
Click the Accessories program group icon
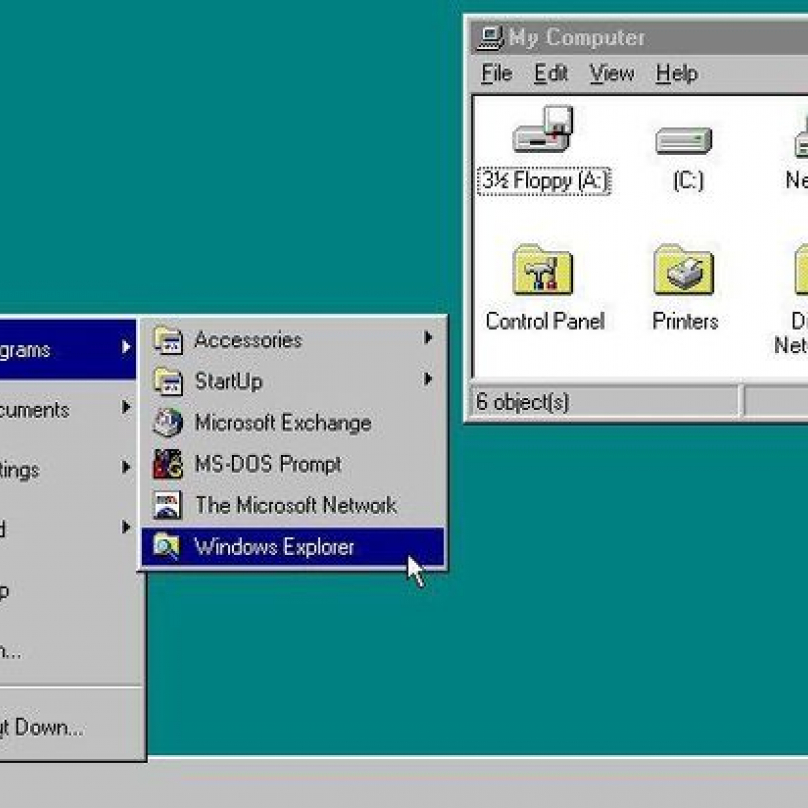[168, 340]
